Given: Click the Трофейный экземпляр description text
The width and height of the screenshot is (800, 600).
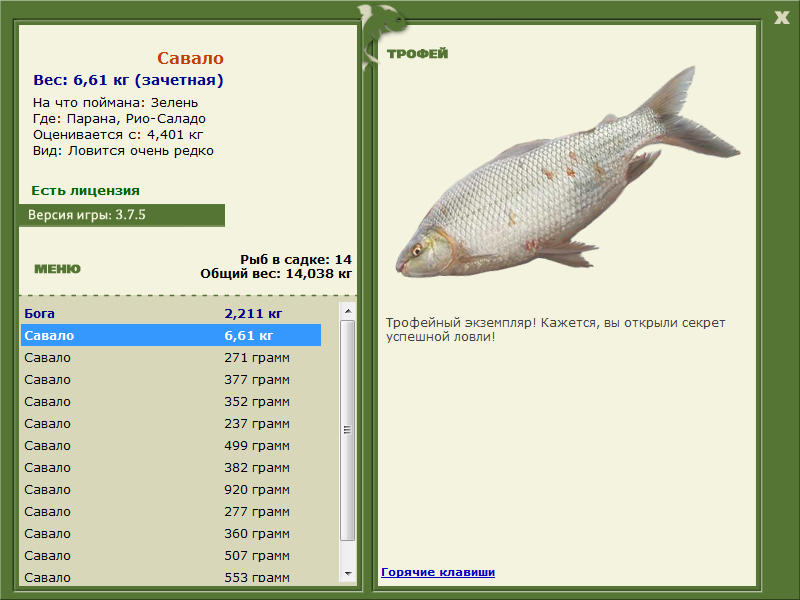Looking at the screenshot, I should click(555, 330).
